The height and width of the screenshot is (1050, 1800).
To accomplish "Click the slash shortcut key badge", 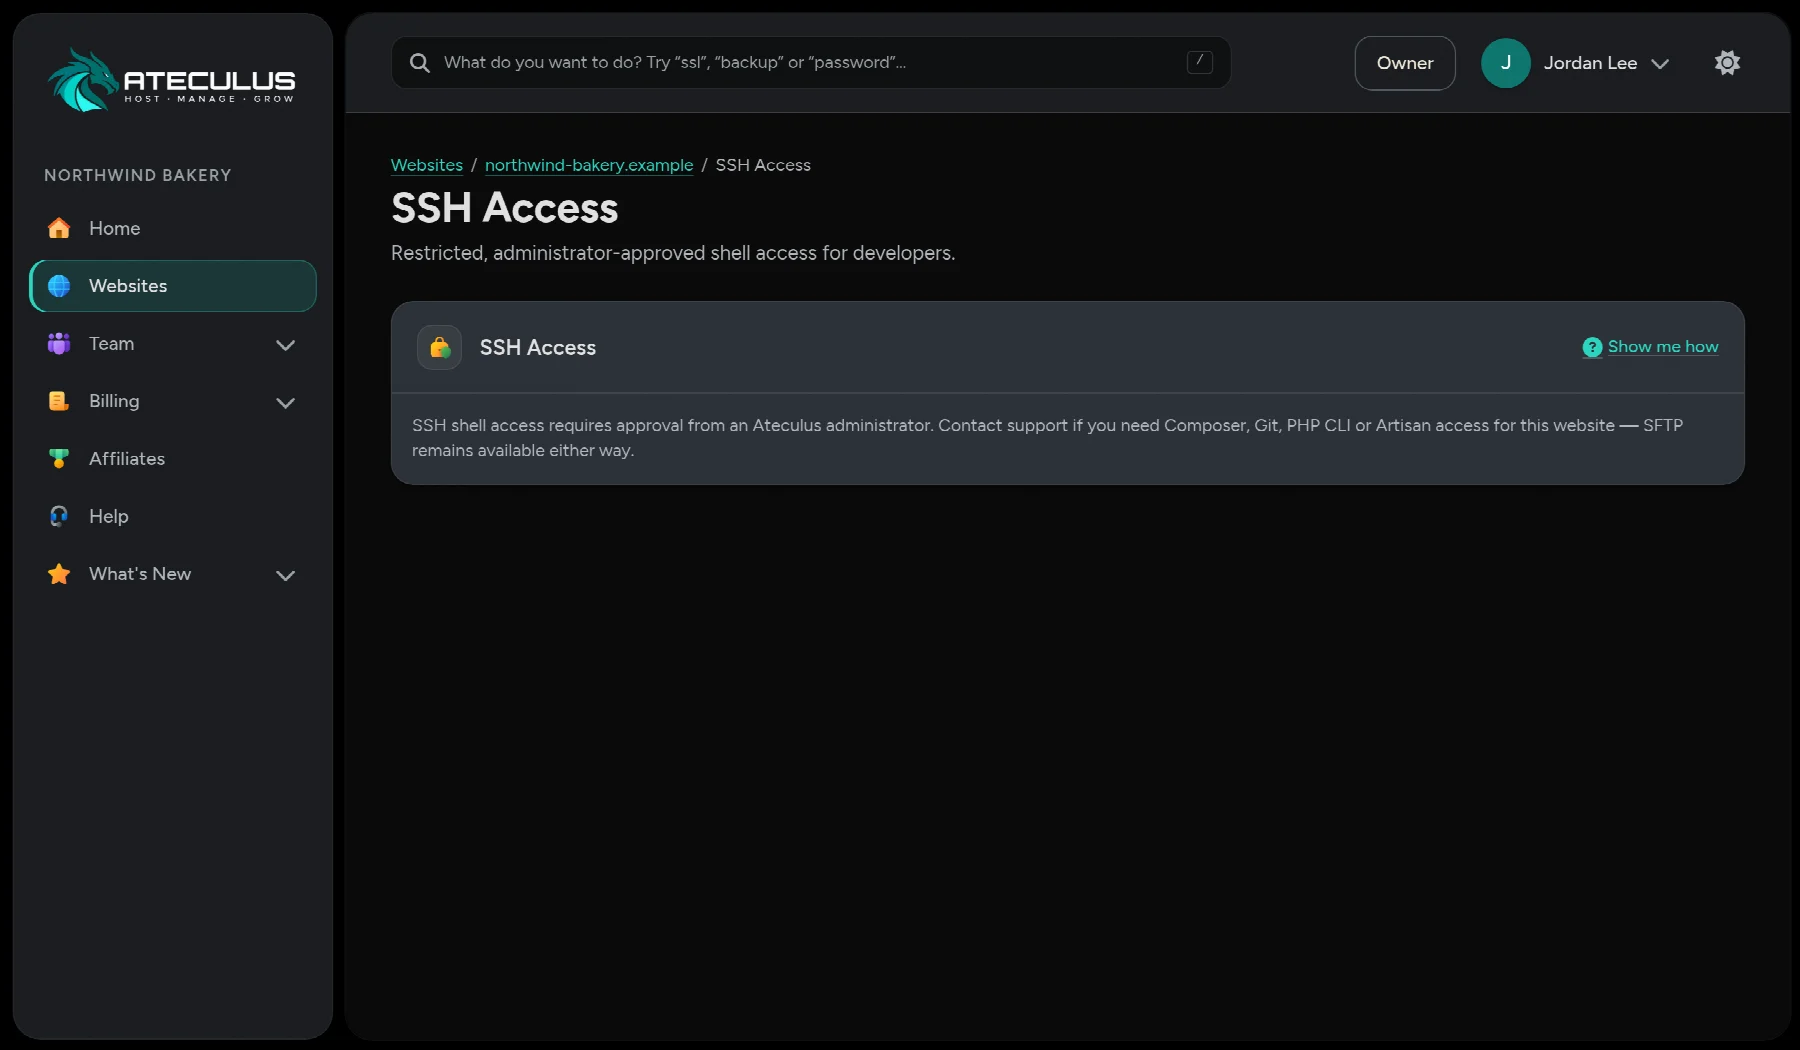I will click(1199, 62).
